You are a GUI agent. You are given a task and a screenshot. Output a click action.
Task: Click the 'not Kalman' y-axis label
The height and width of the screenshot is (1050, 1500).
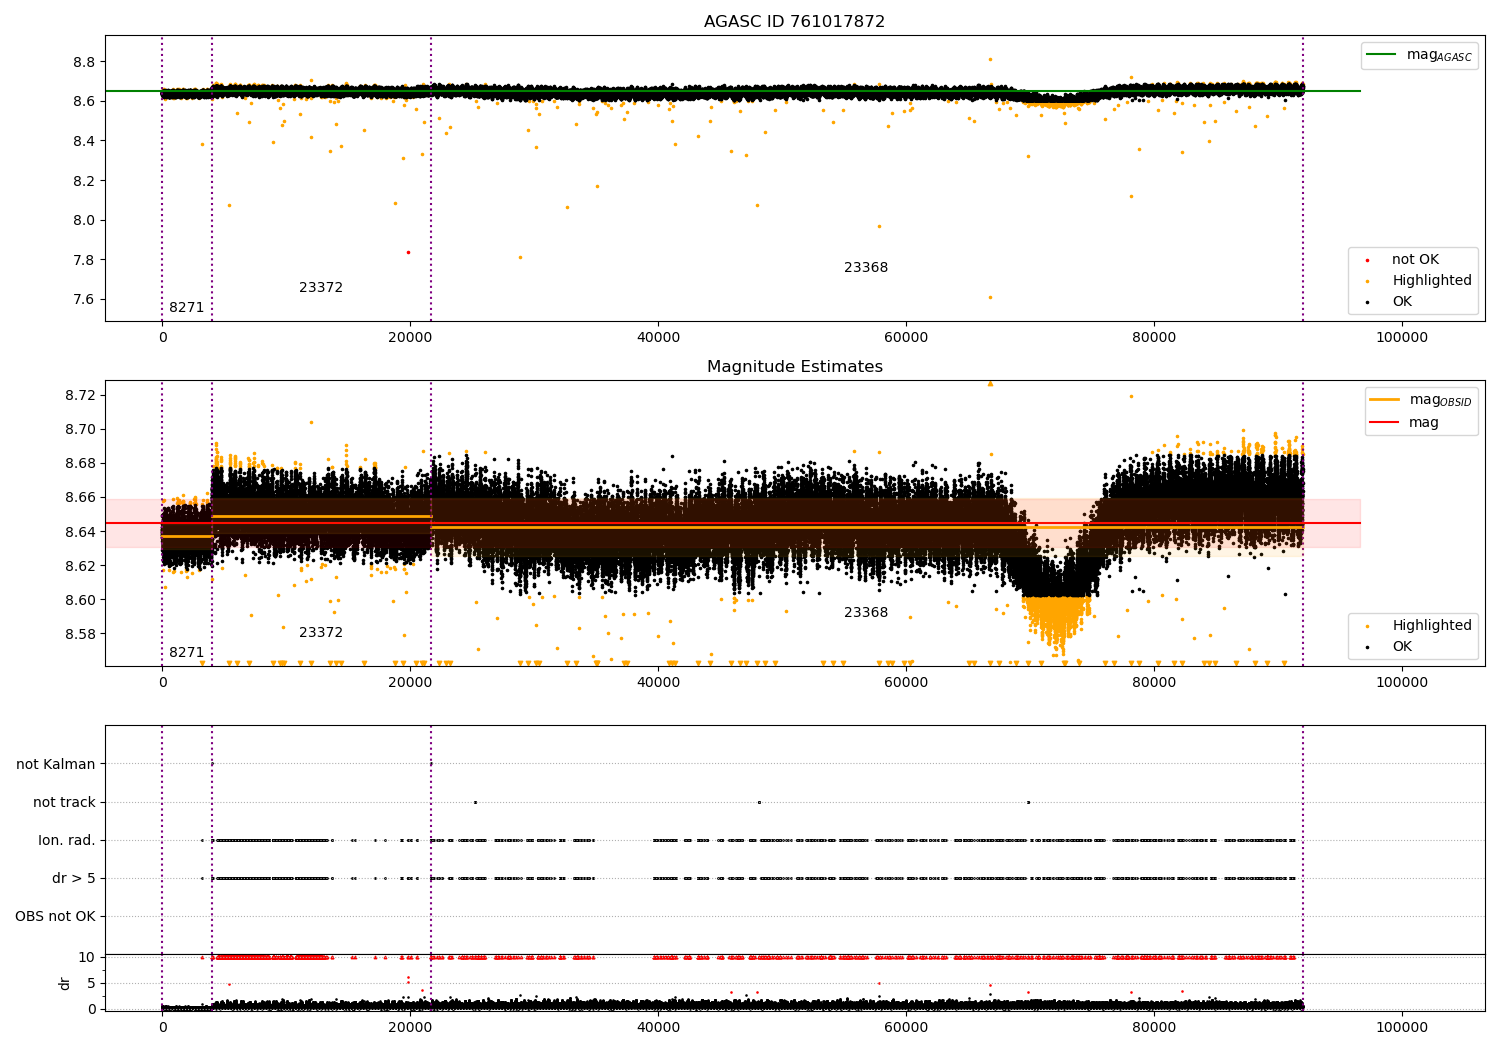coord(56,764)
